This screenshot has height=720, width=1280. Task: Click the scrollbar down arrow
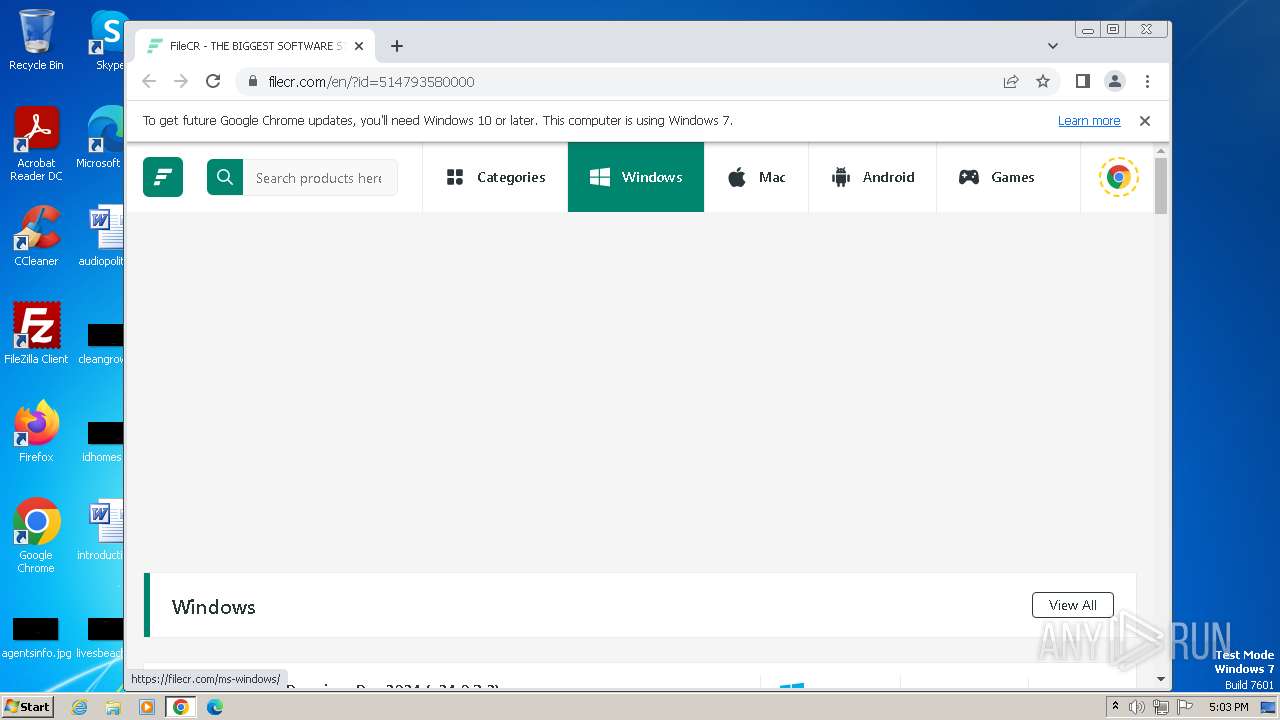click(1161, 679)
